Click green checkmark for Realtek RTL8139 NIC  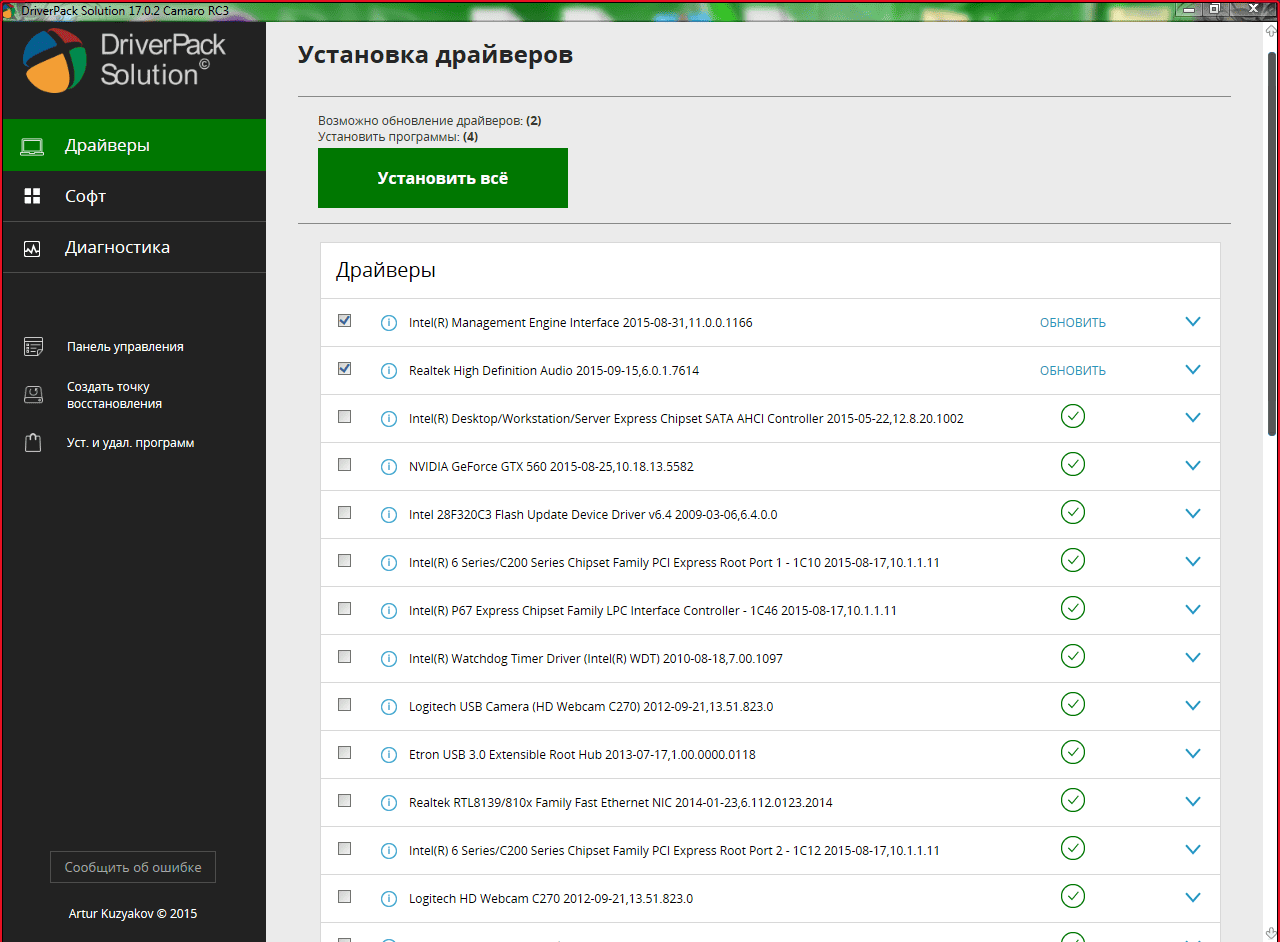pos(1073,800)
